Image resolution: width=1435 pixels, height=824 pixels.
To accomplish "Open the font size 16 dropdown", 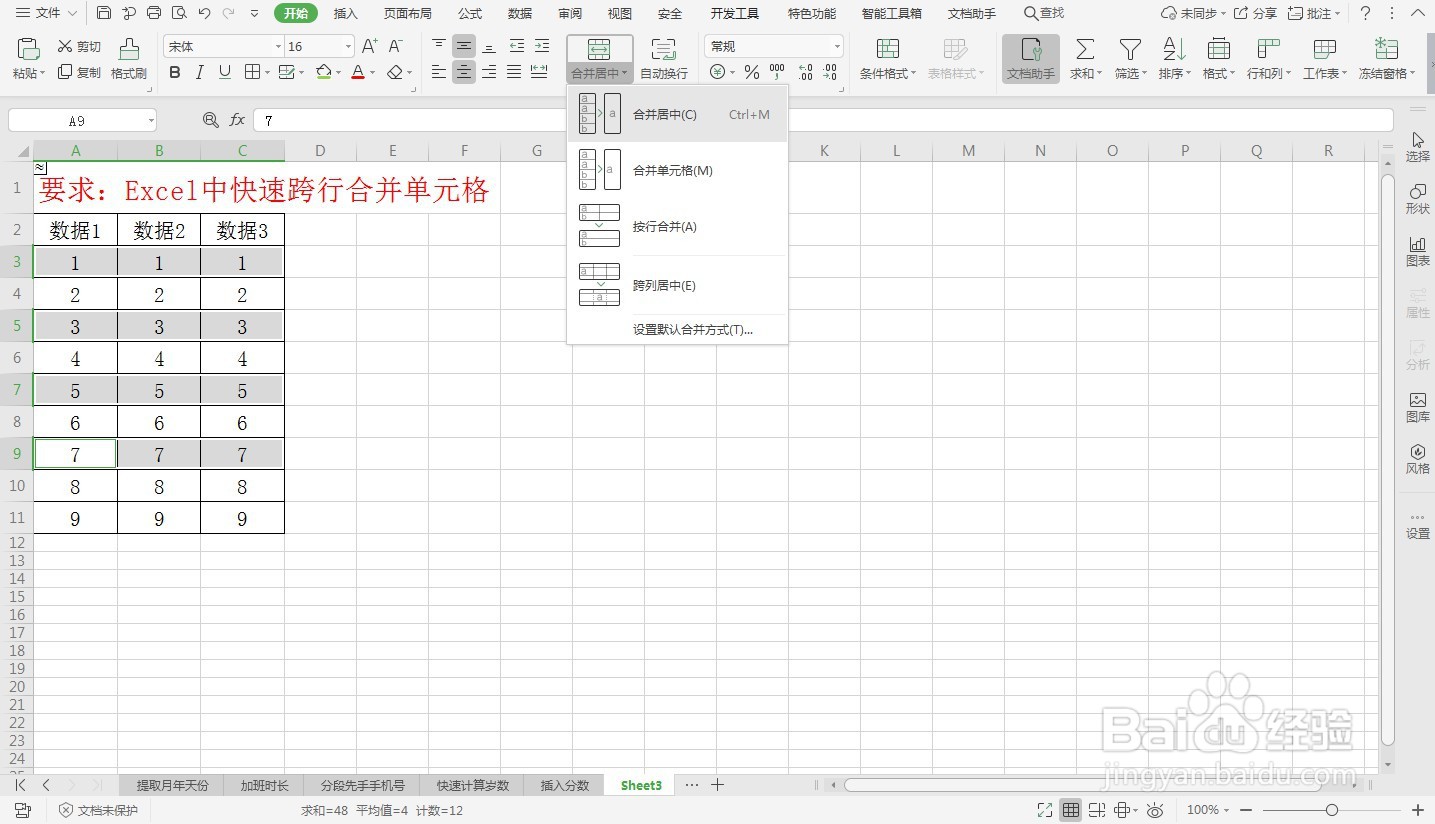I will point(348,47).
